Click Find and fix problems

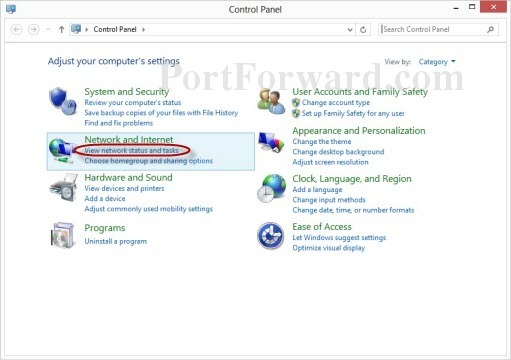pyautogui.click(x=119, y=123)
